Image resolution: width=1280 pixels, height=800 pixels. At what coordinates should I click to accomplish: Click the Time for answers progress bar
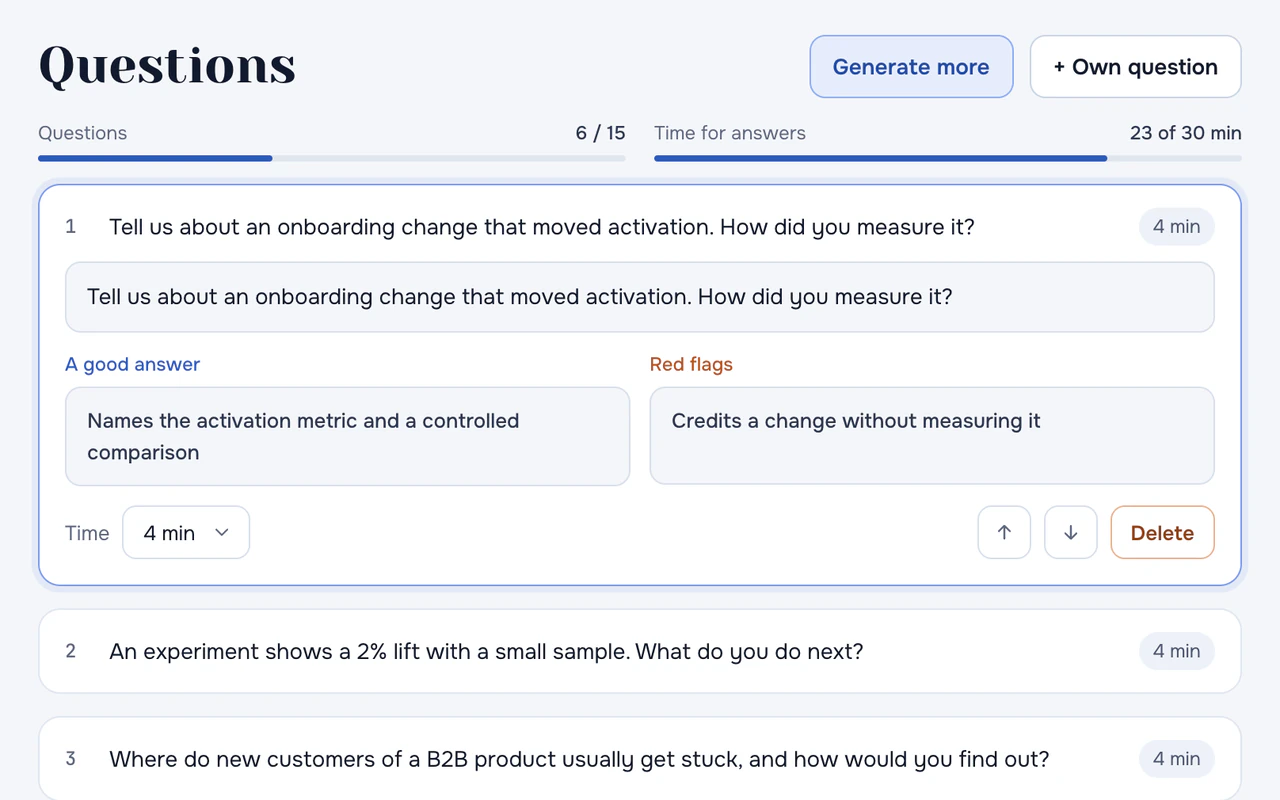tap(948, 158)
